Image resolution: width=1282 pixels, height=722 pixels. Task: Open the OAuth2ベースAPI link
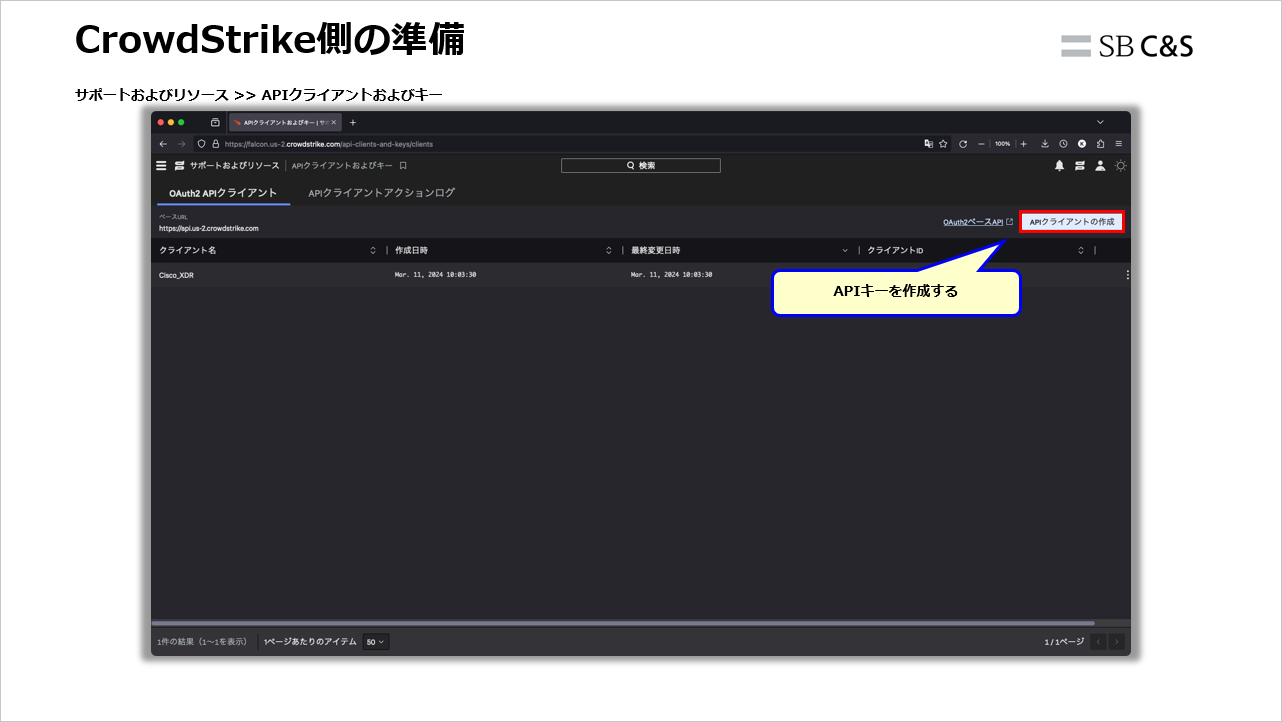click(973, 222)
